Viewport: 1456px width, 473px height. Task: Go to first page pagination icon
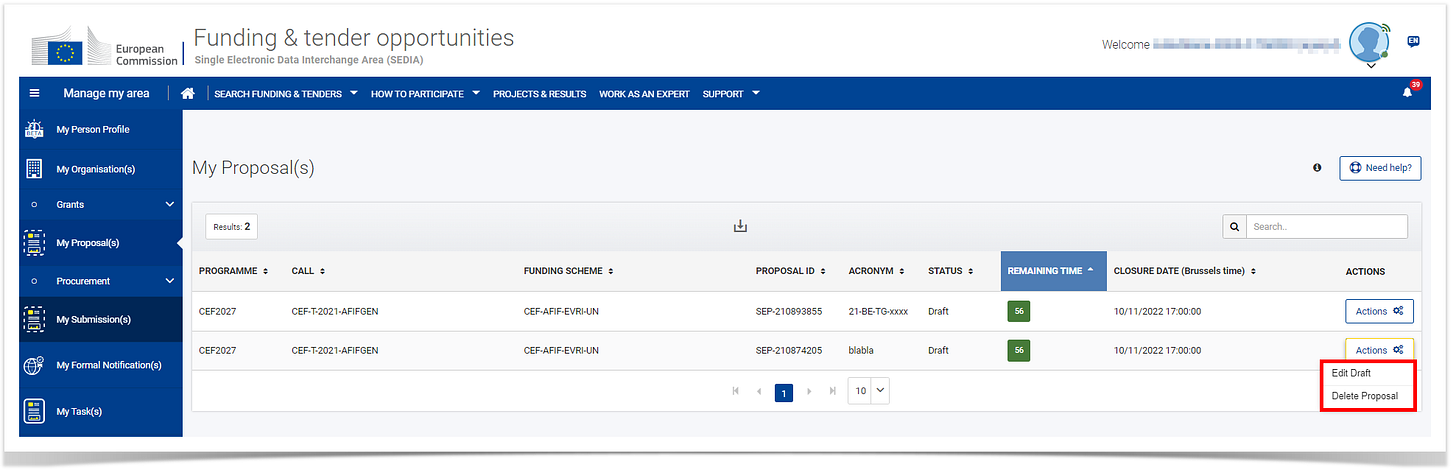pyautogui.click(x=736, y=391)
